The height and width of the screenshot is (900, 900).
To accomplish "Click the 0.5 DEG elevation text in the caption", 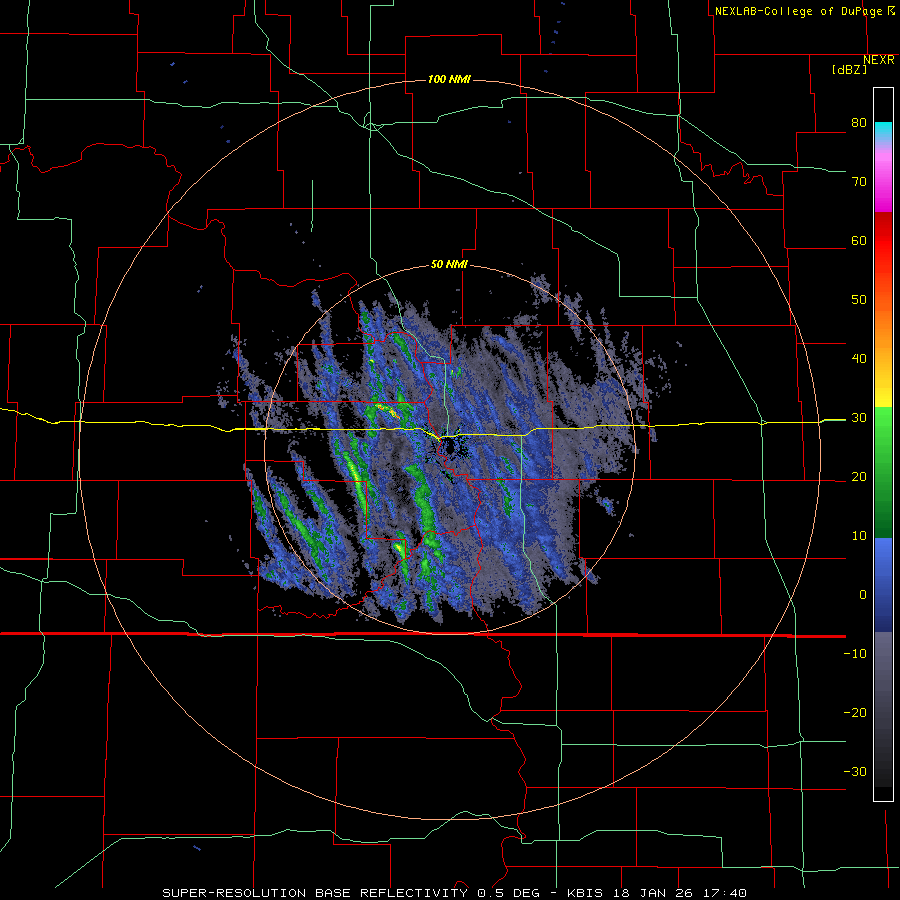I will (509, 893).
